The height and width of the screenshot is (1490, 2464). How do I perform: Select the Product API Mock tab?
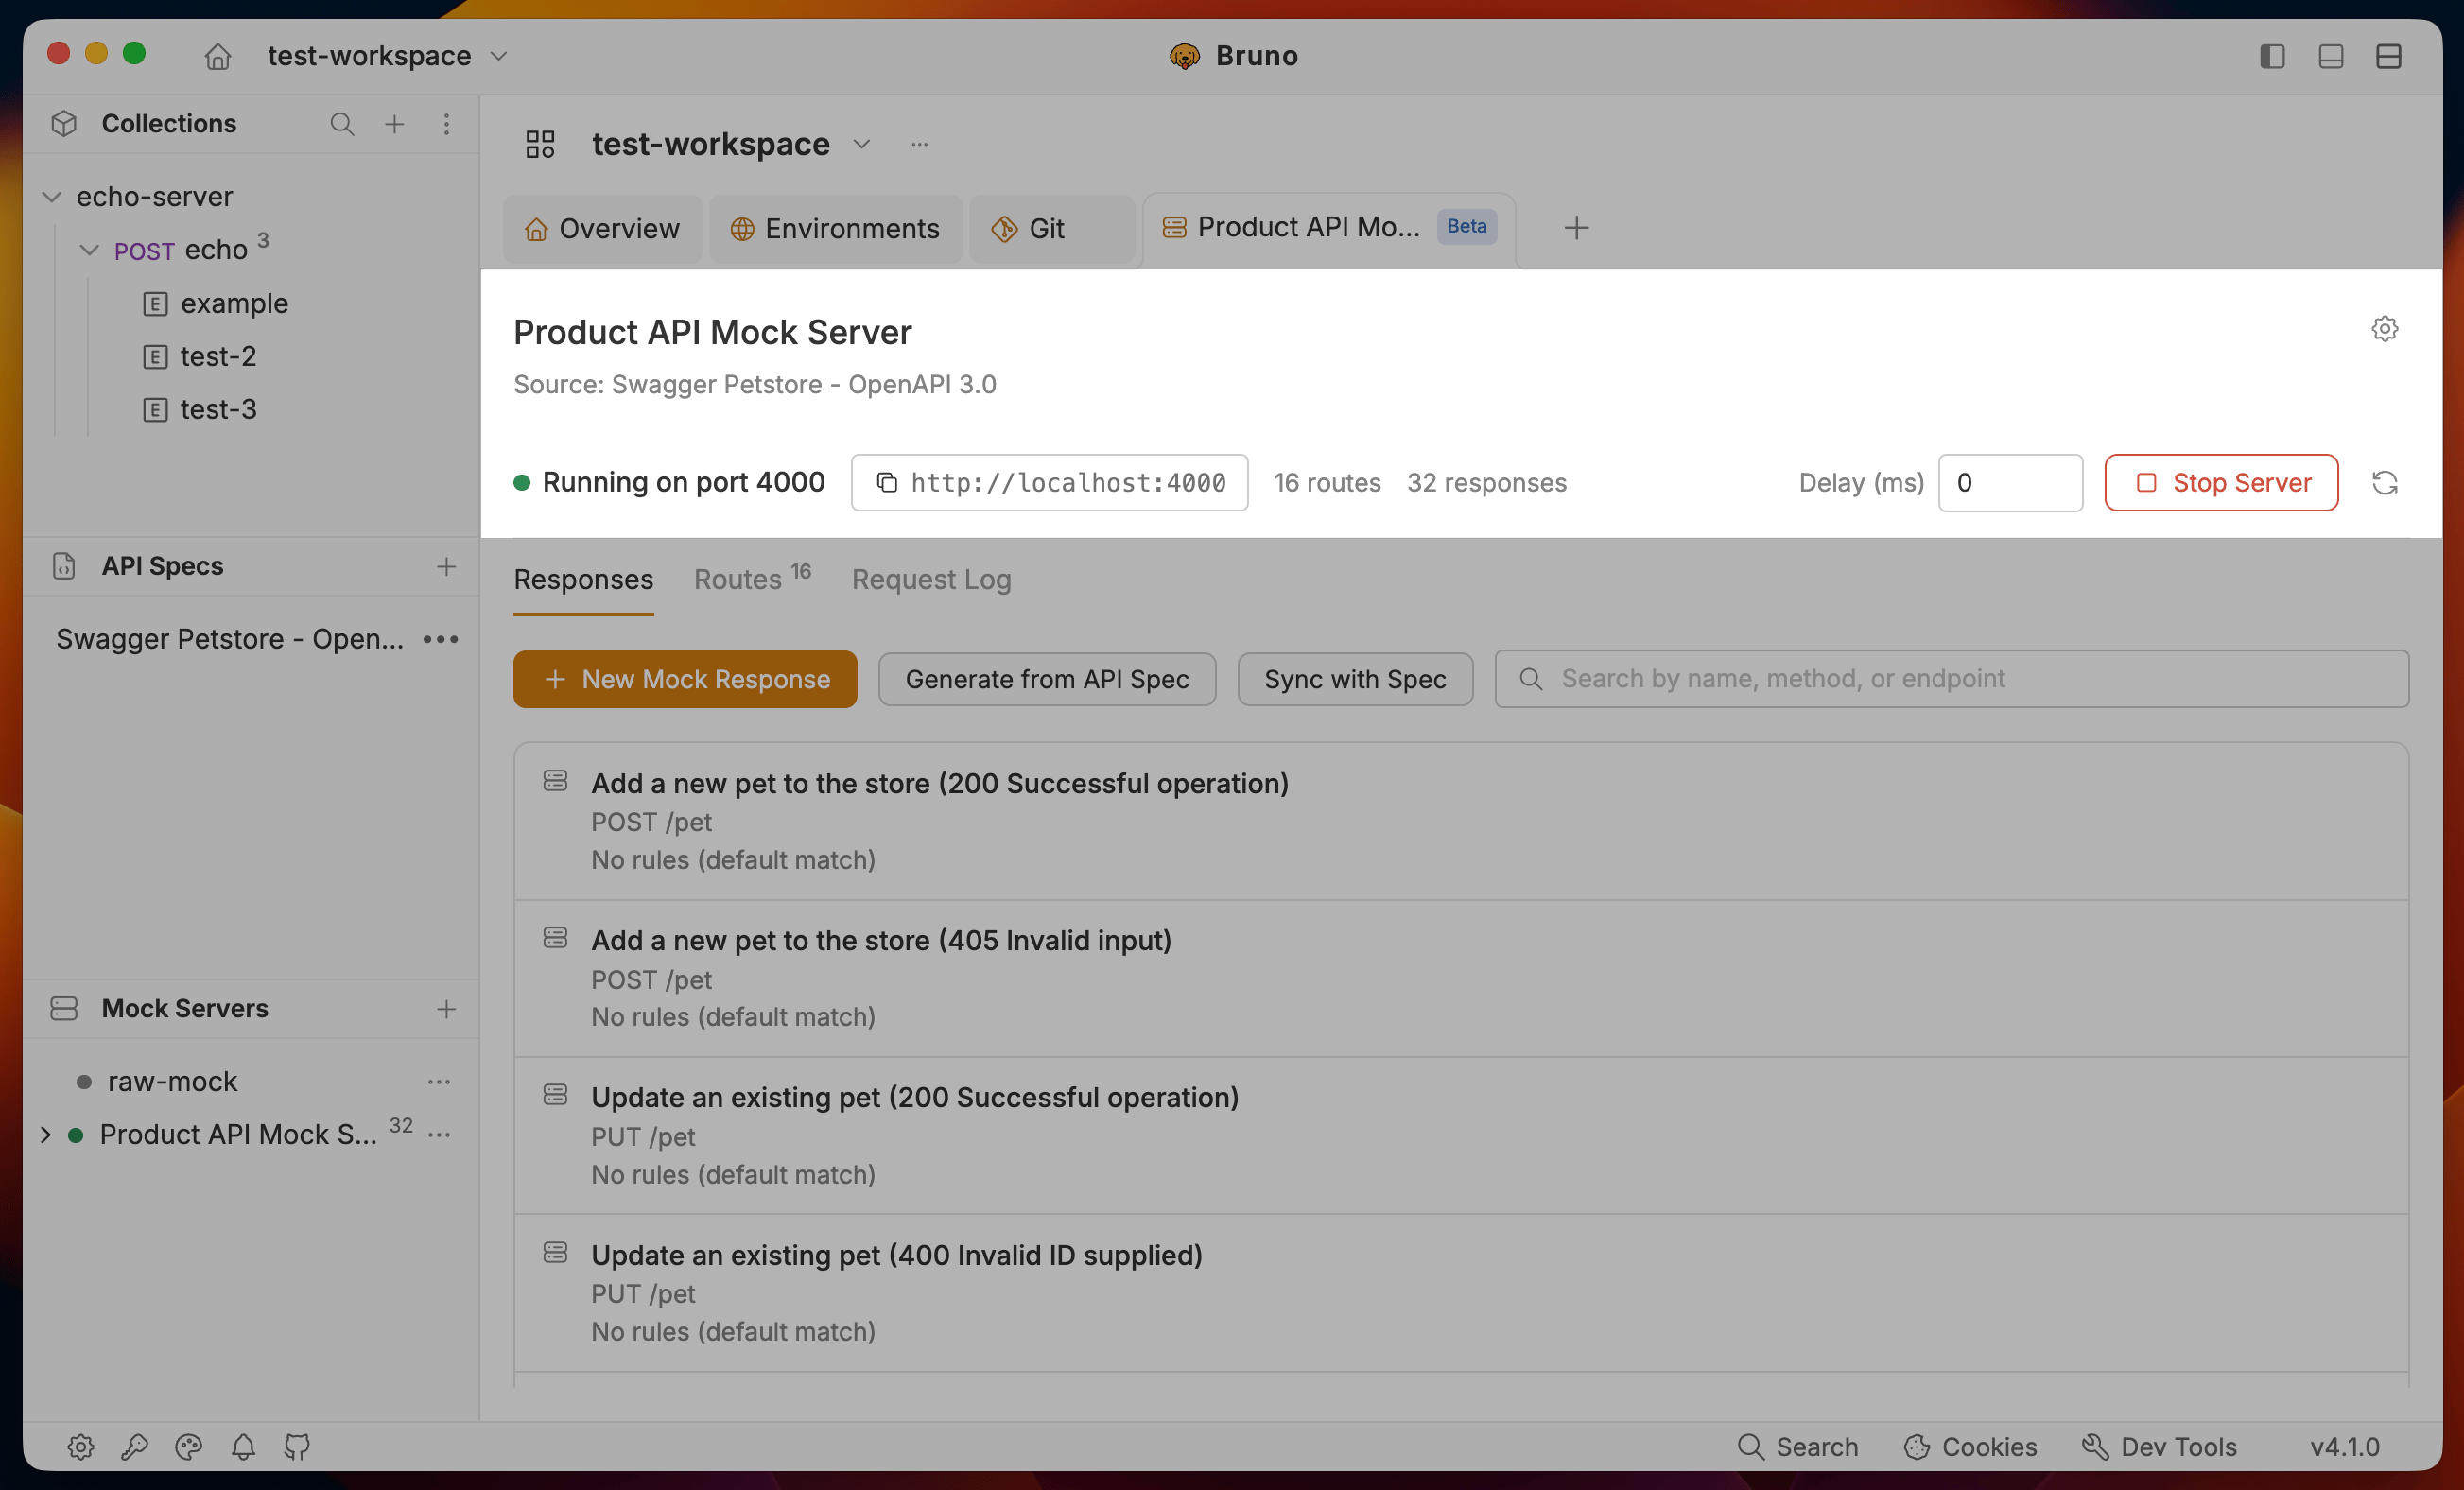tap(1329, 228)
